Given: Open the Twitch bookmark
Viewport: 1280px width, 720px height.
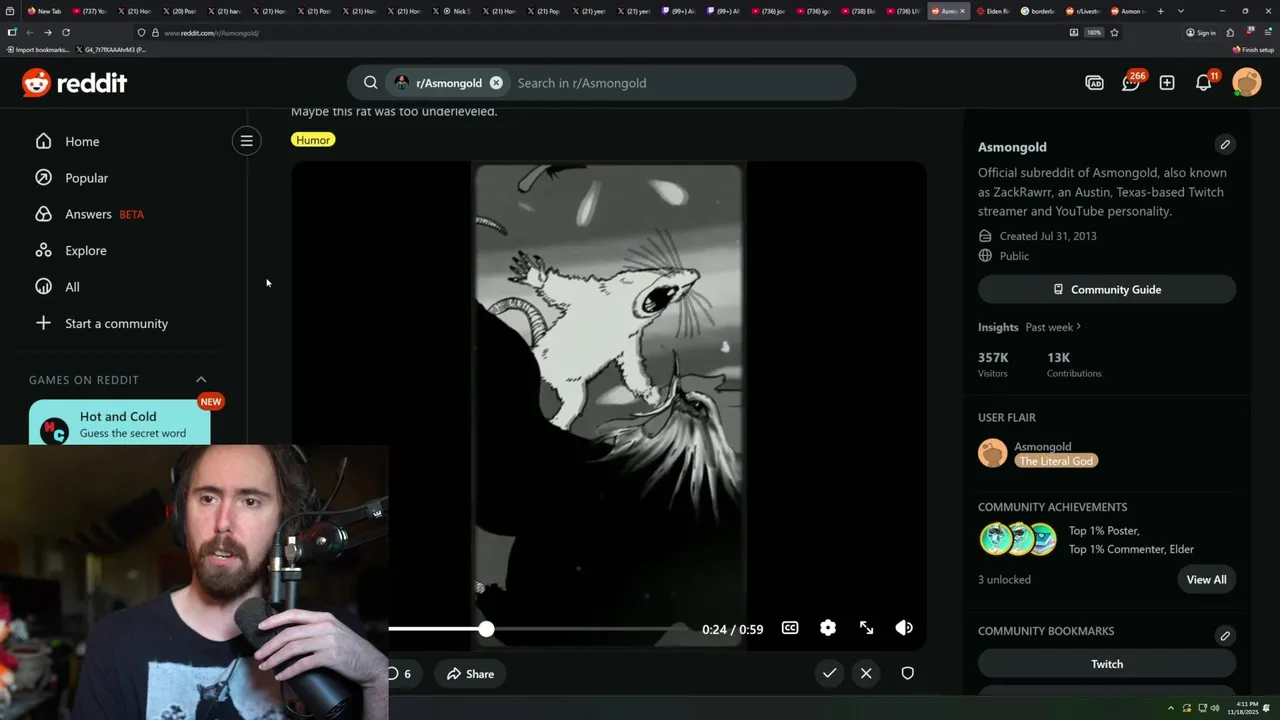Looking at the screenshot, I should point(1107,664).
